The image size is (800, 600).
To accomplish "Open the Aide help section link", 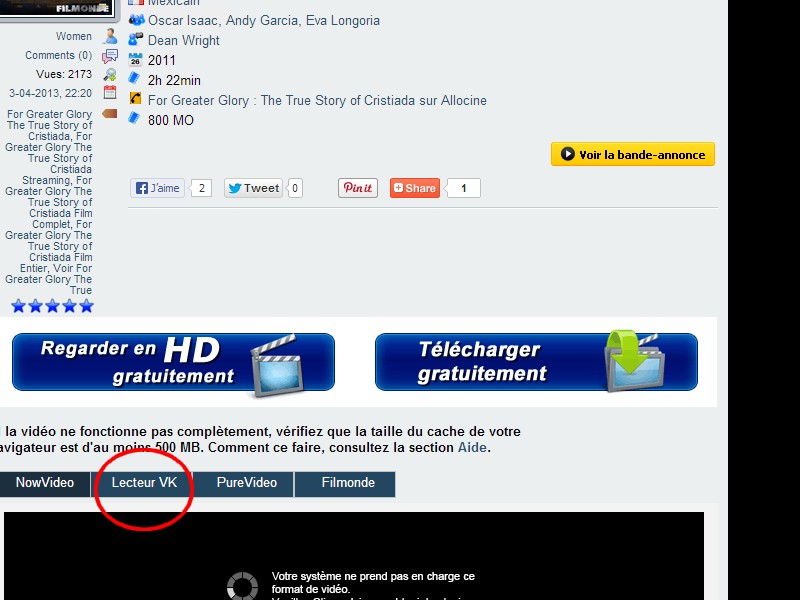I will [x=472, y=447].
